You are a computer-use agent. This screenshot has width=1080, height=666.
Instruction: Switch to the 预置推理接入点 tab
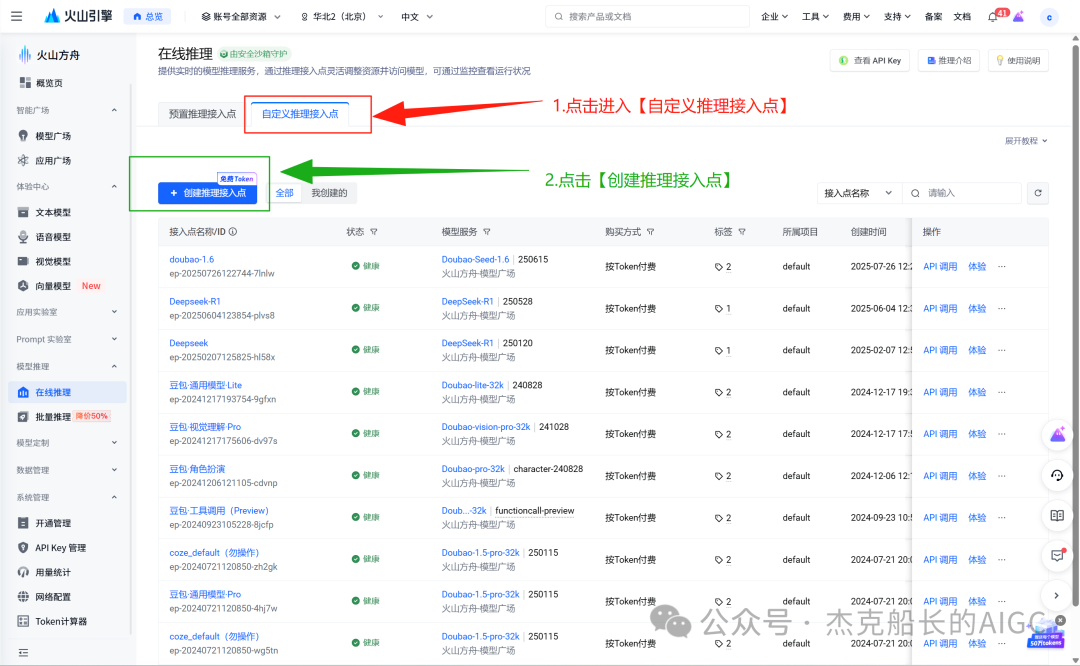tap(202, 114)
